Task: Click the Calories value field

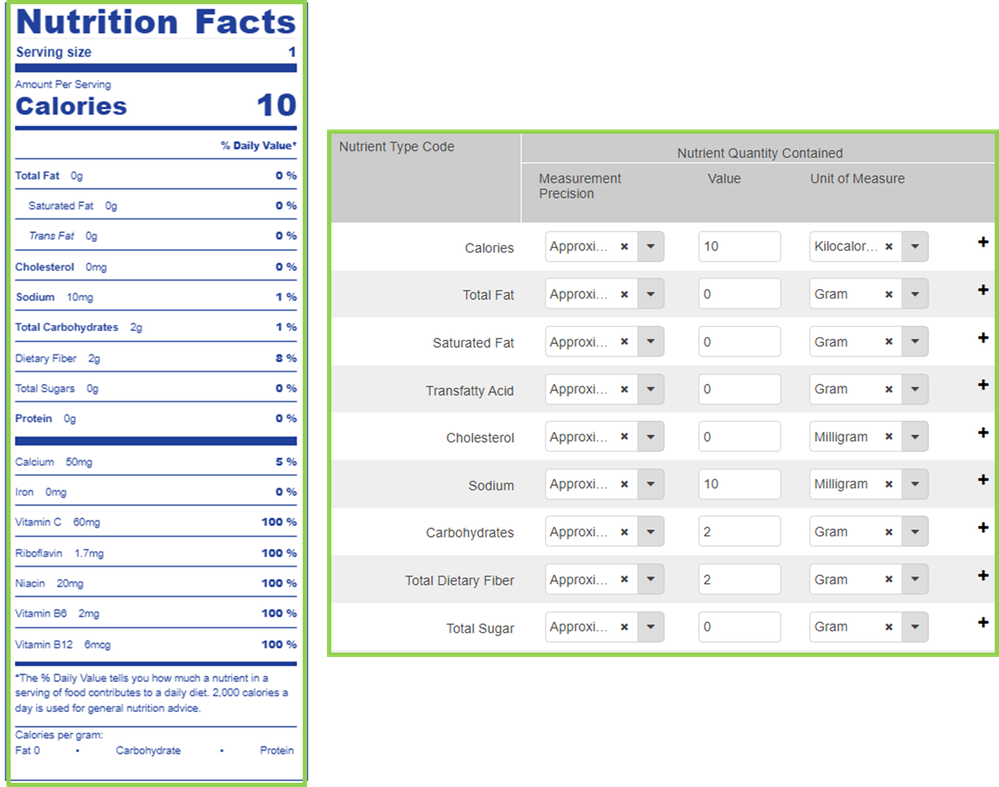Action: click(x=740, y=247)
